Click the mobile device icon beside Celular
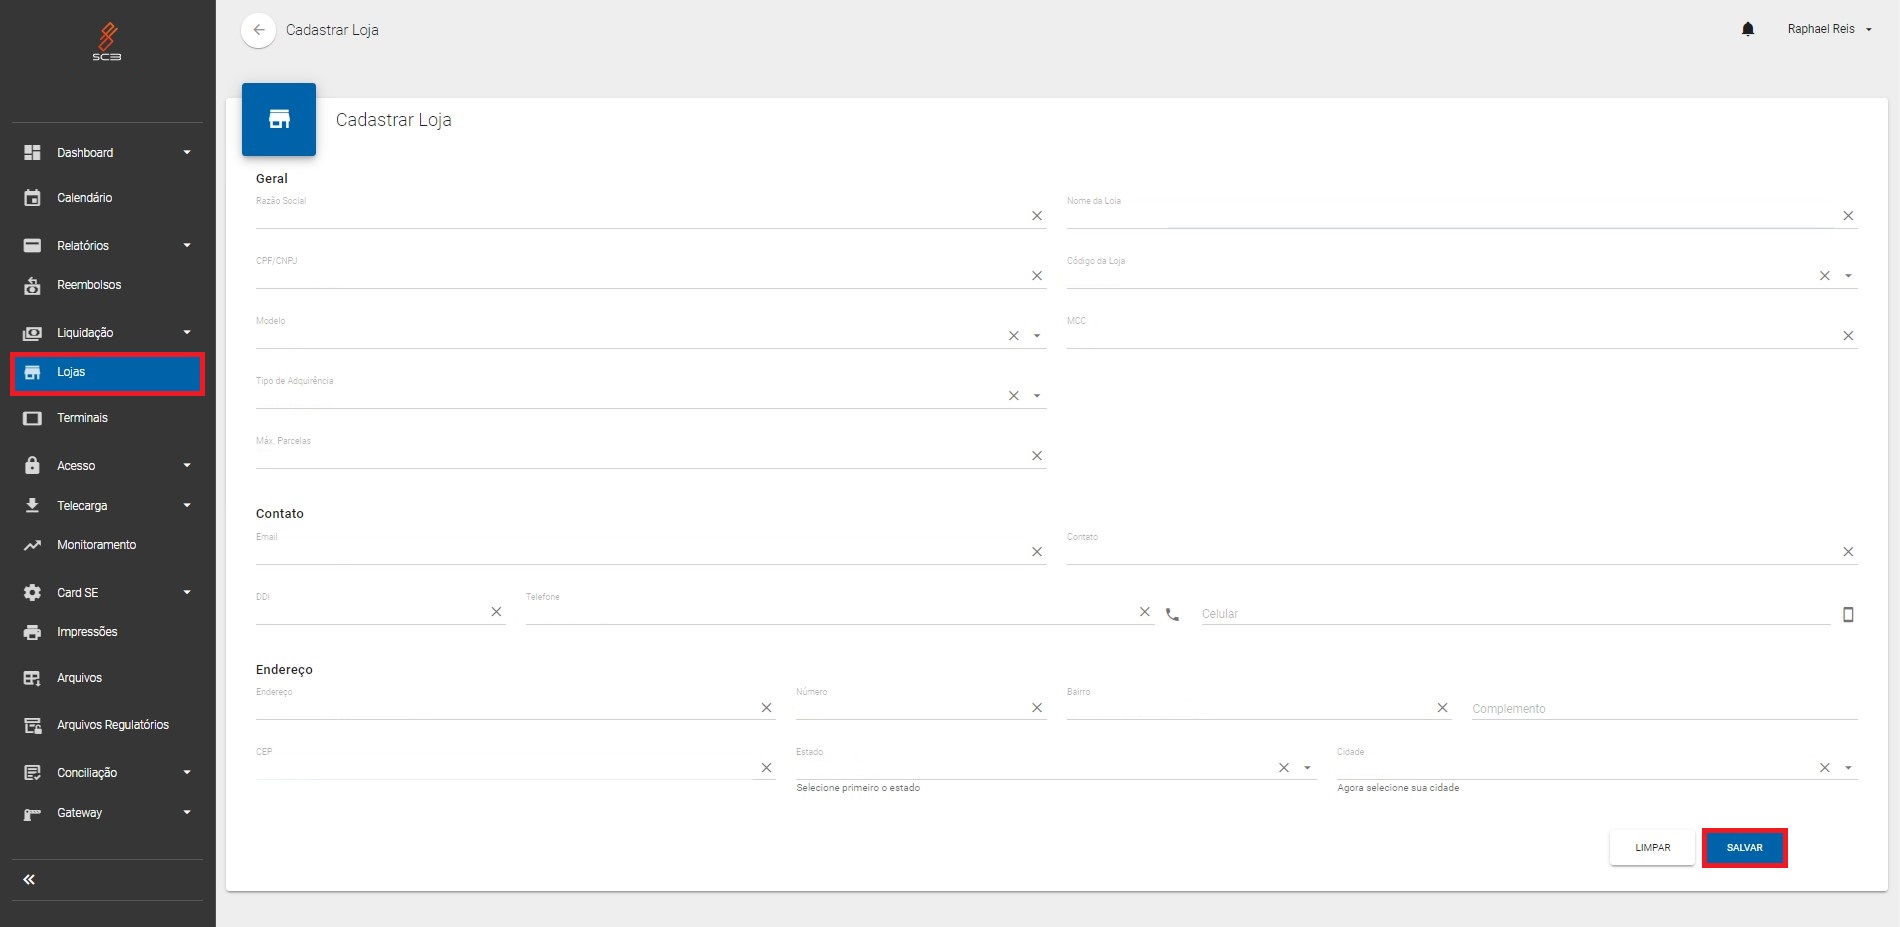The height and width of the screenshot is (927, 1900). coord(1848,614)
